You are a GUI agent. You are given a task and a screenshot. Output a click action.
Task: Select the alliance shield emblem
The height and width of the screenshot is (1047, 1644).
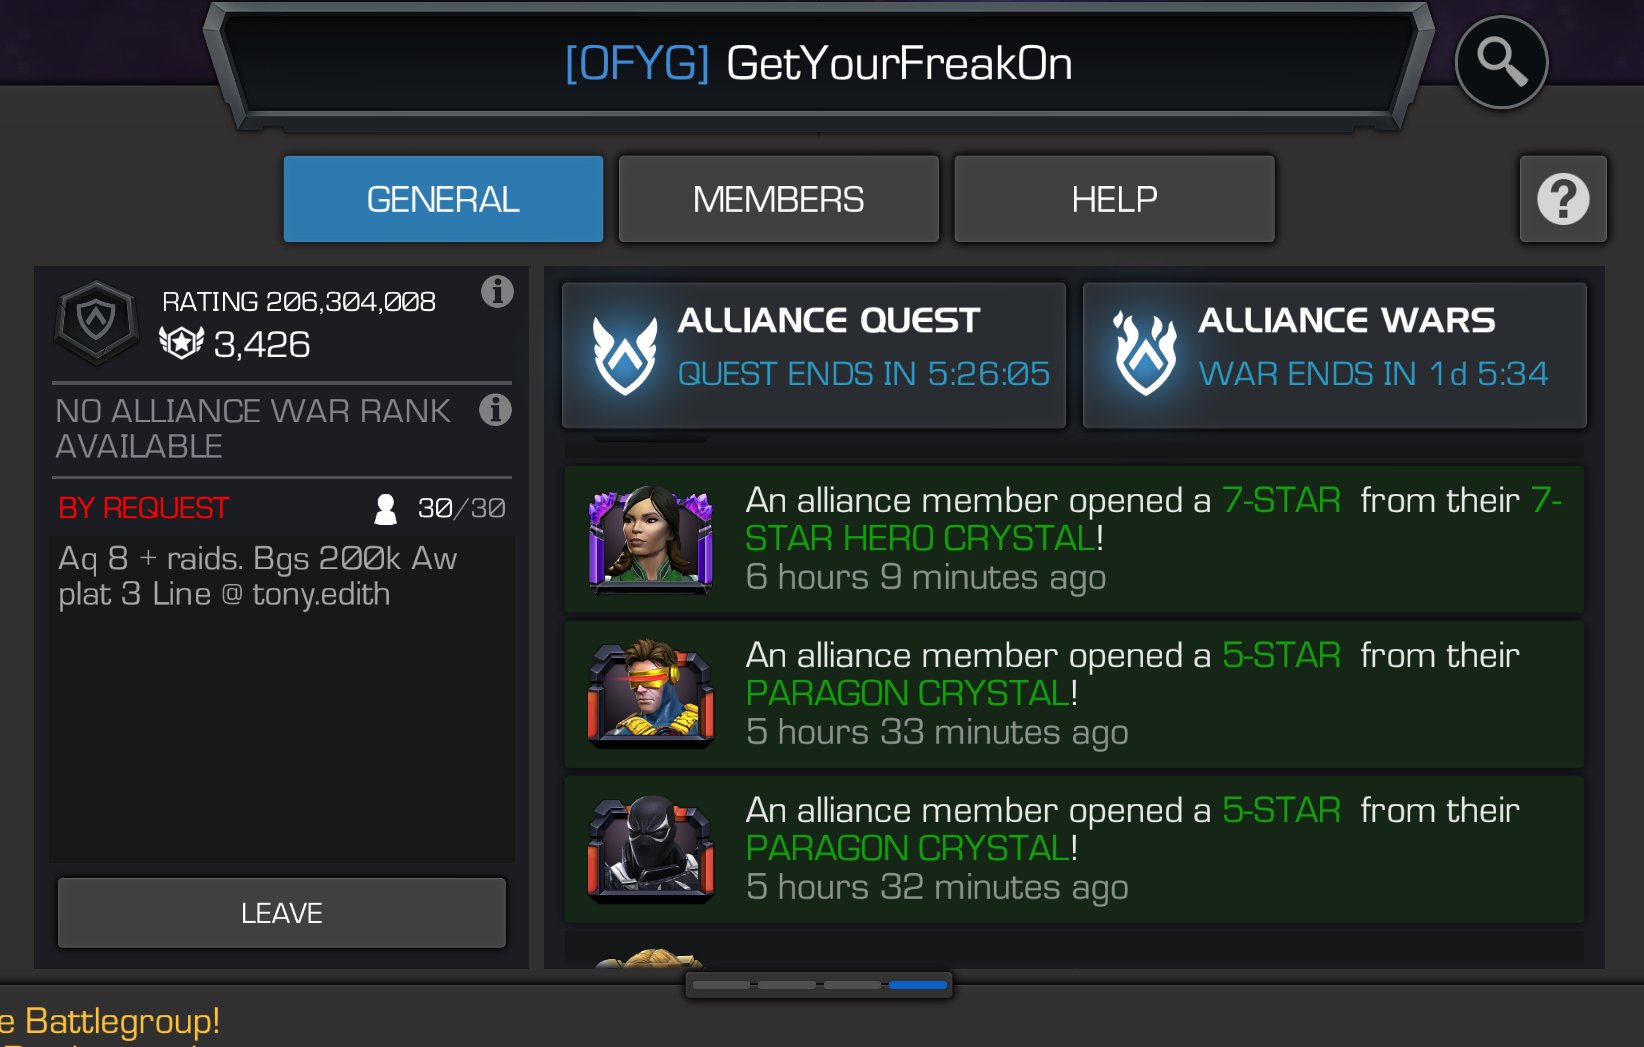(96, 322)
